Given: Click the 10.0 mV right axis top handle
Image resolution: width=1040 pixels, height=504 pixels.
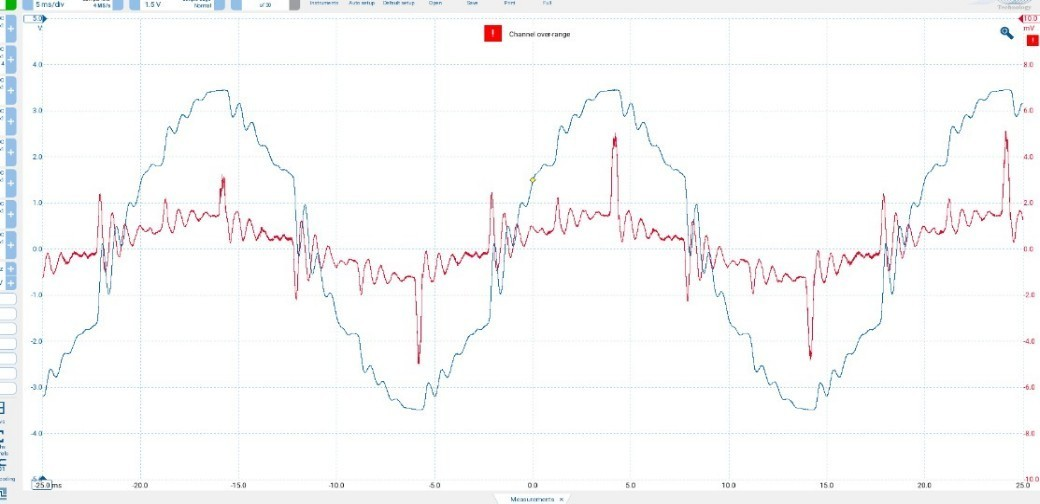Looking at the screenshot, I should pyautogui.click(x=1029, y=19).
